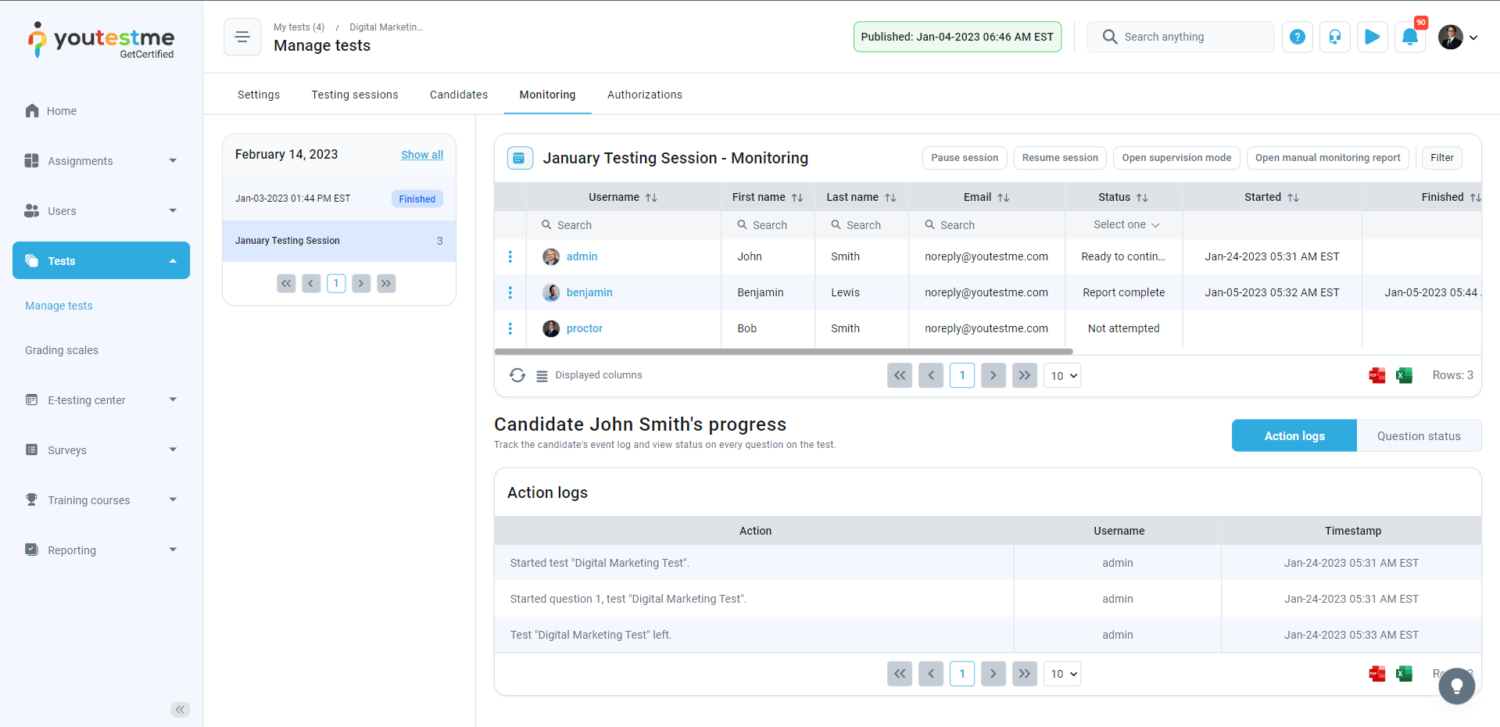Sort table by Username column

coord(651,198)
